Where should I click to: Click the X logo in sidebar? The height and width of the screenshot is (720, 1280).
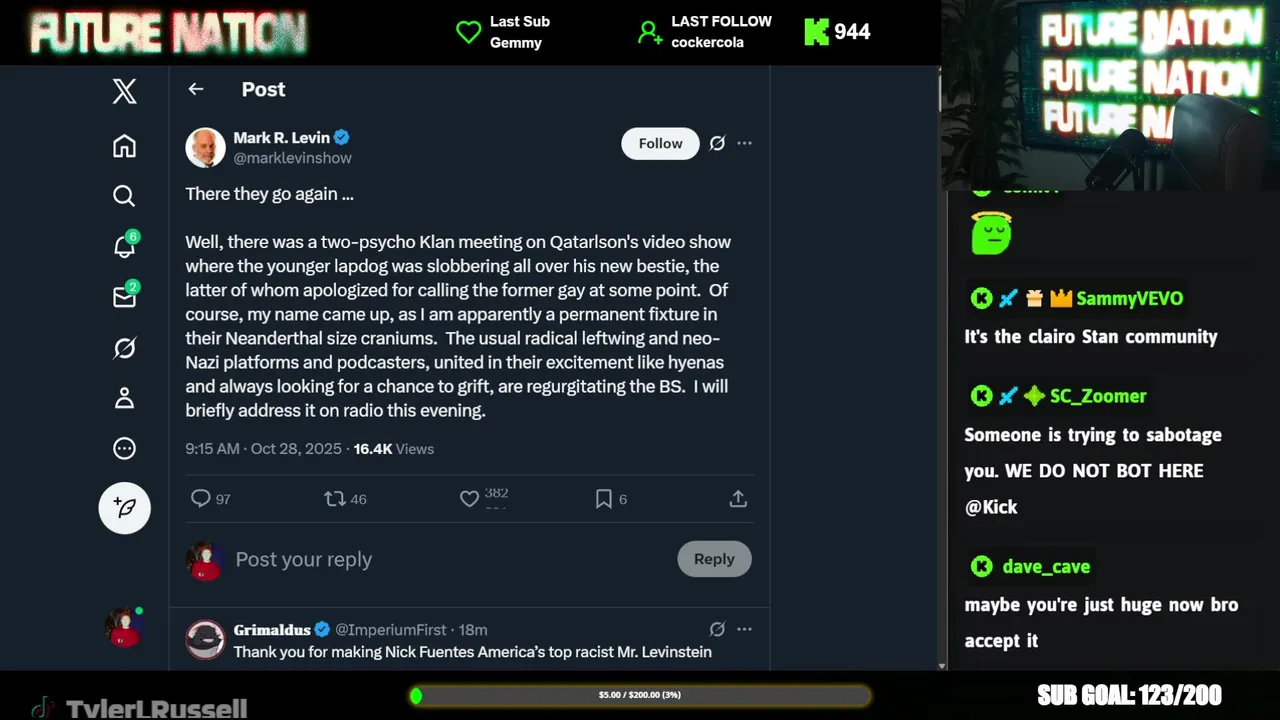pos(124,92)
